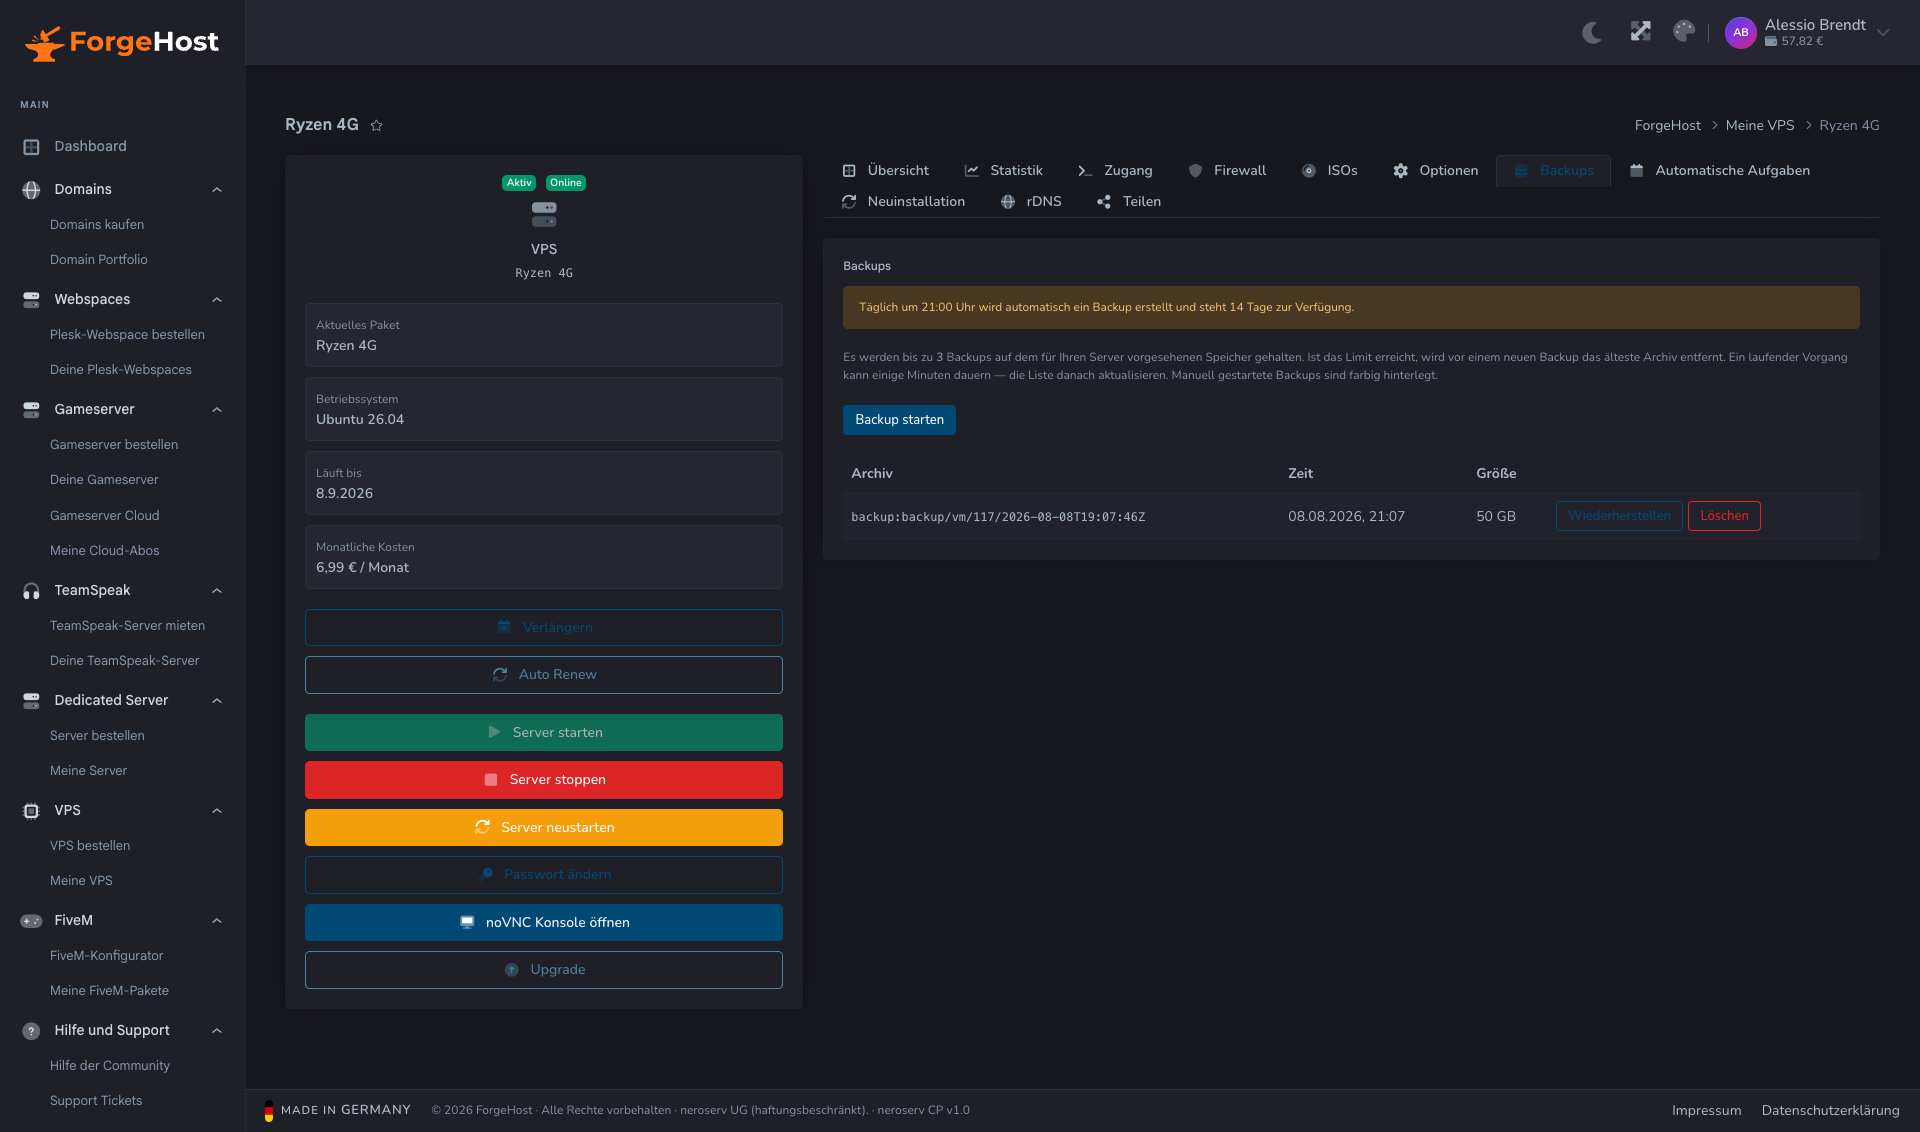Viewport: 1920px width, 1132px height.
Task: Favorite Ryzen 4G with star icon
Action: (377, 125)
